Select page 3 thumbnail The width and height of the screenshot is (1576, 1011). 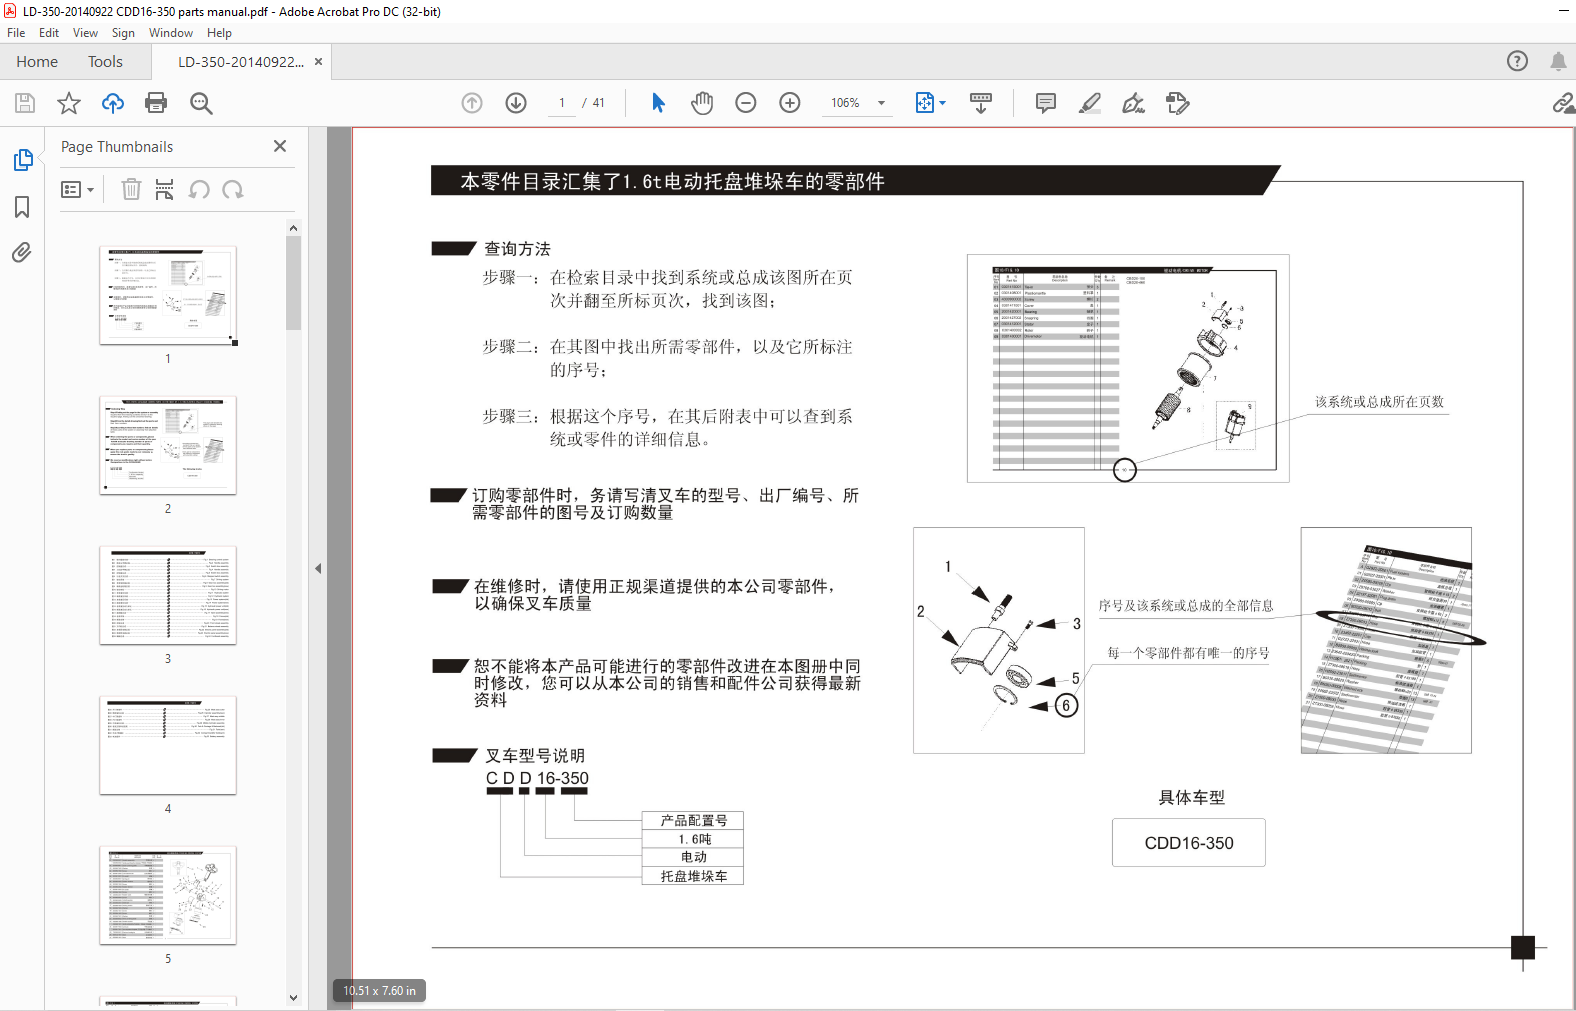tap(168, 595)
